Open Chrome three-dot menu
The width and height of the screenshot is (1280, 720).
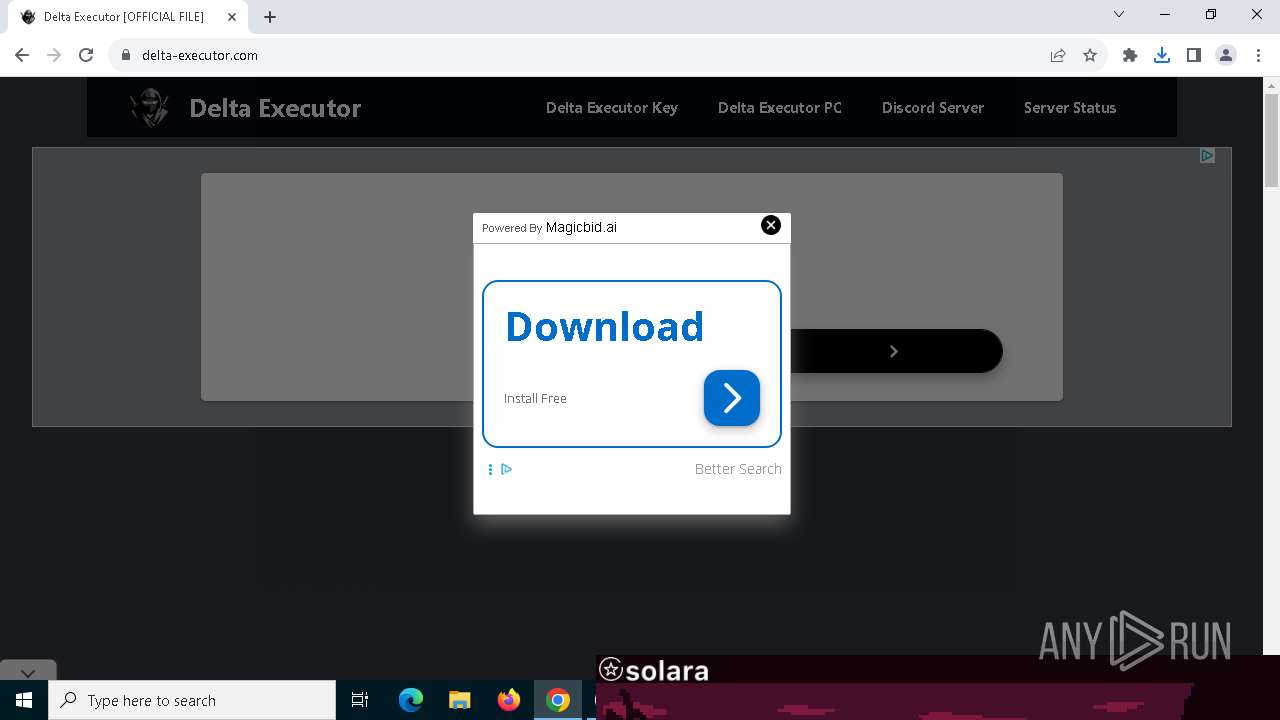click(x=1258, y=55)
